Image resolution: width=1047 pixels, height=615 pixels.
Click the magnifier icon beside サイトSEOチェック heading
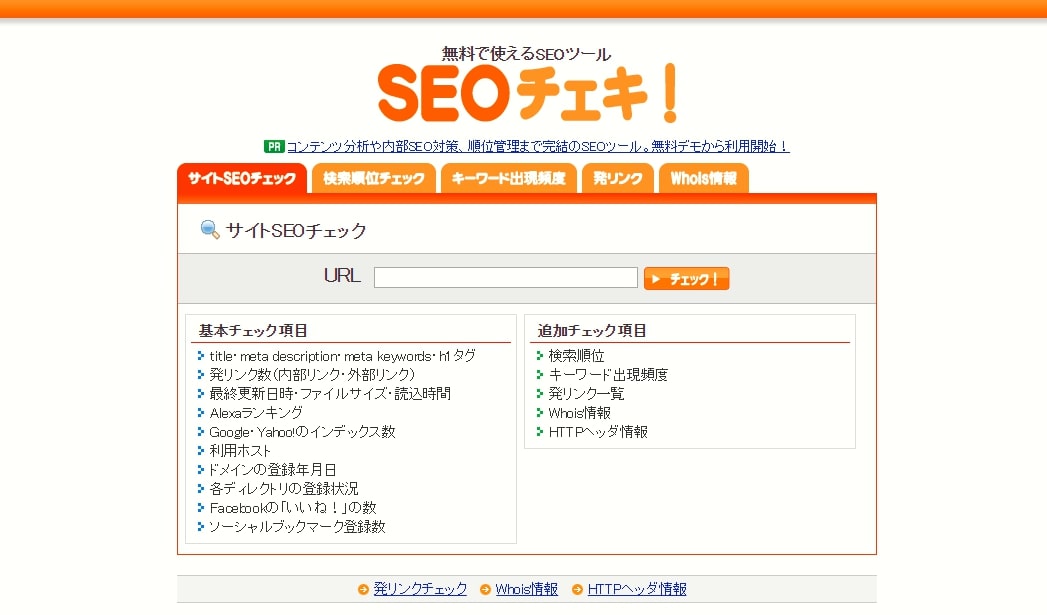[210, 230]
